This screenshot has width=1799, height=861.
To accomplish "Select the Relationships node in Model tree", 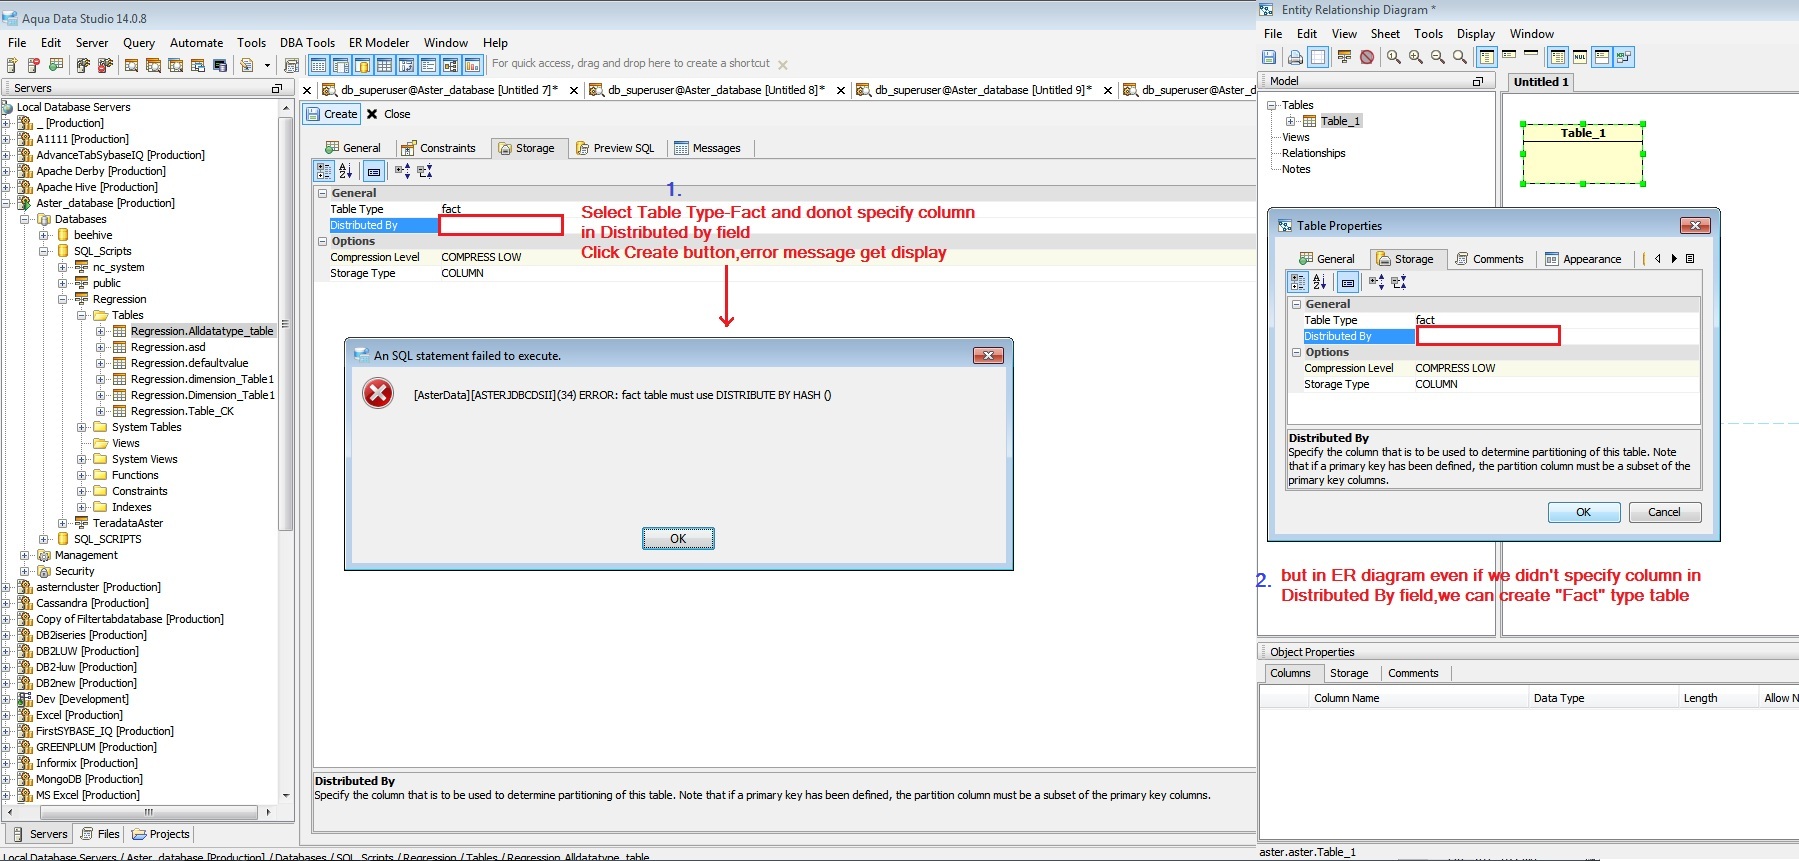I will click(x=1313, y=153).
